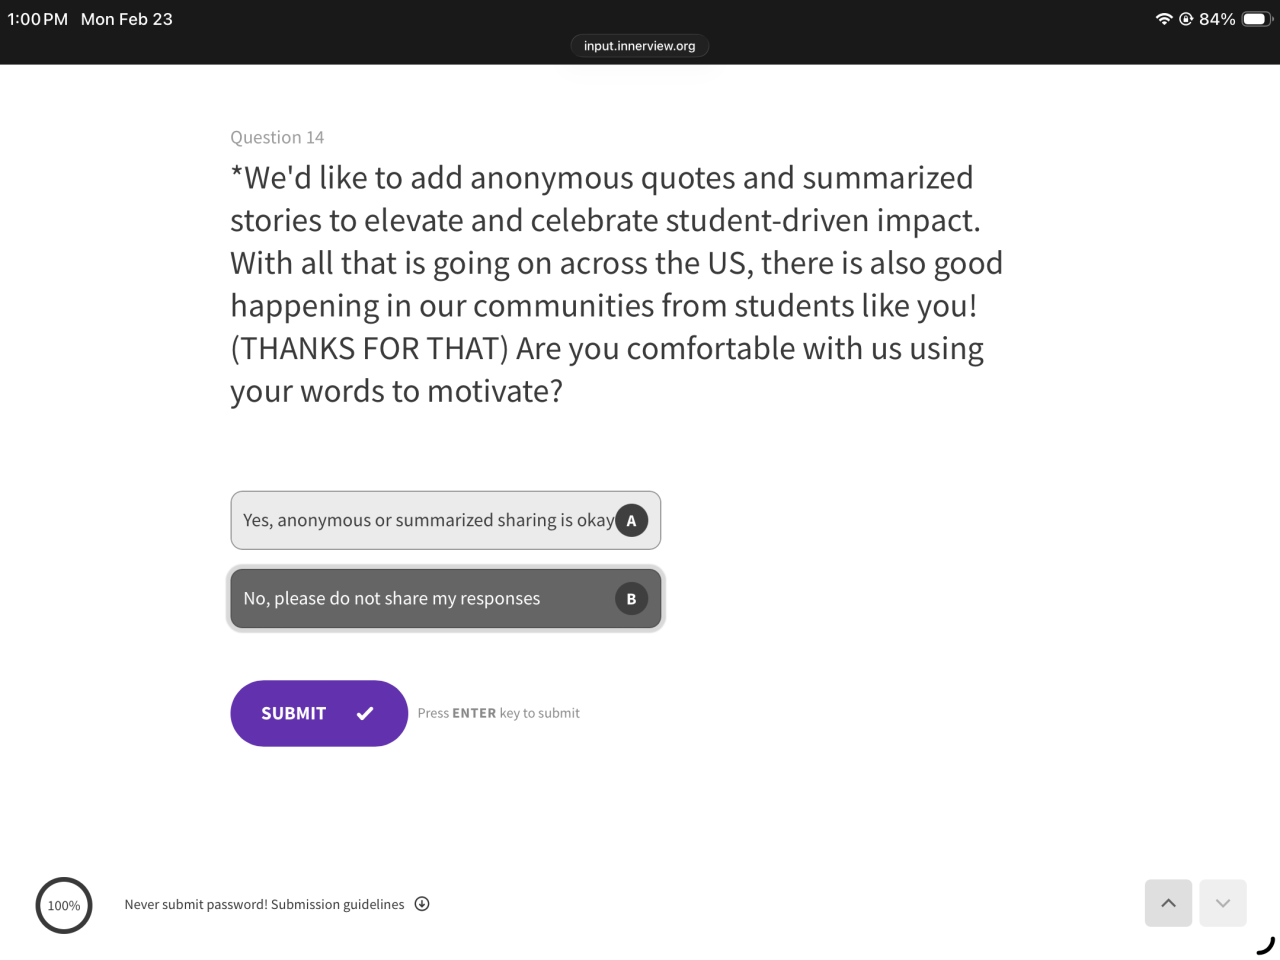1280x960 pixels.
Task: Go to previous question with up chevron
Action: [x=1168, y=903]
